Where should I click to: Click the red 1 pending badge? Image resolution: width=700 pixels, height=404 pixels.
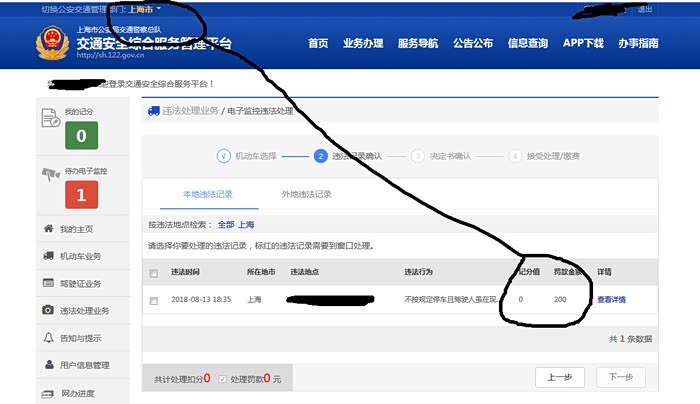81,195
